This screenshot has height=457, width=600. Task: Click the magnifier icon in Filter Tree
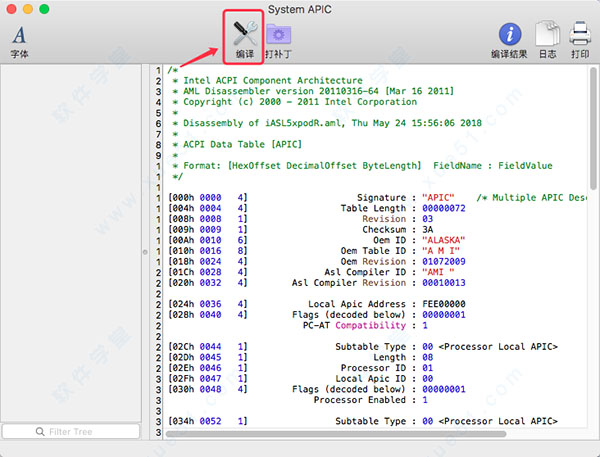[x=40, y=432]
